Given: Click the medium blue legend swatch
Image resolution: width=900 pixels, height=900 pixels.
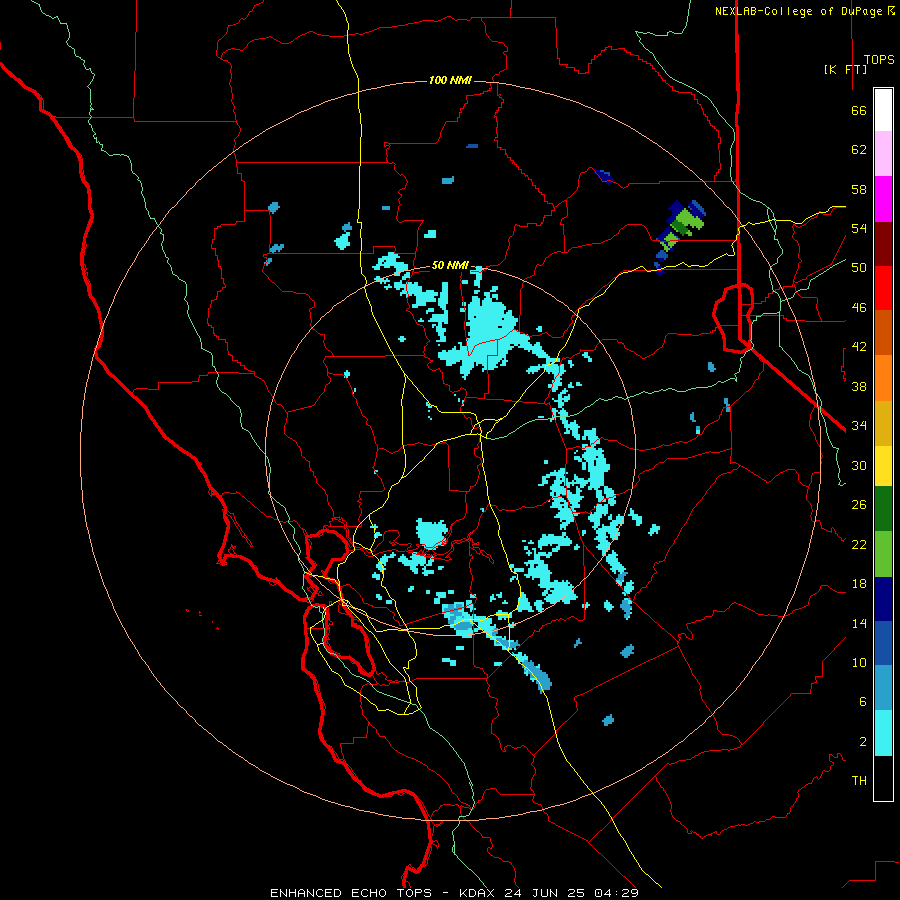Looking at the screenshot, I should click(x=883, y=643).
